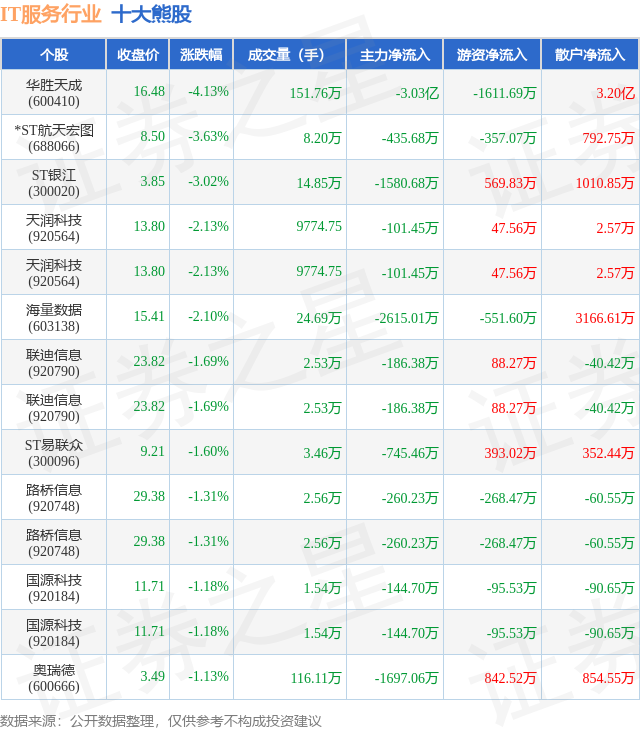The height and width of the screenshot is (730, 640).
Task: Click the IT服务行业 title text
Action: tap(51, 14)
